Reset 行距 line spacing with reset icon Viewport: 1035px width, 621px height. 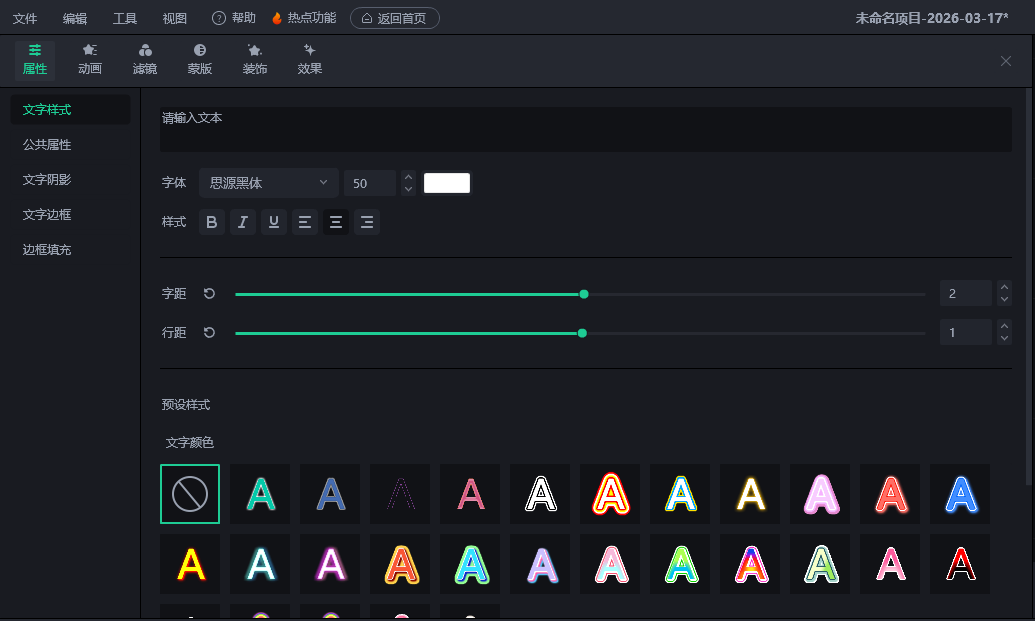point(209,332)
